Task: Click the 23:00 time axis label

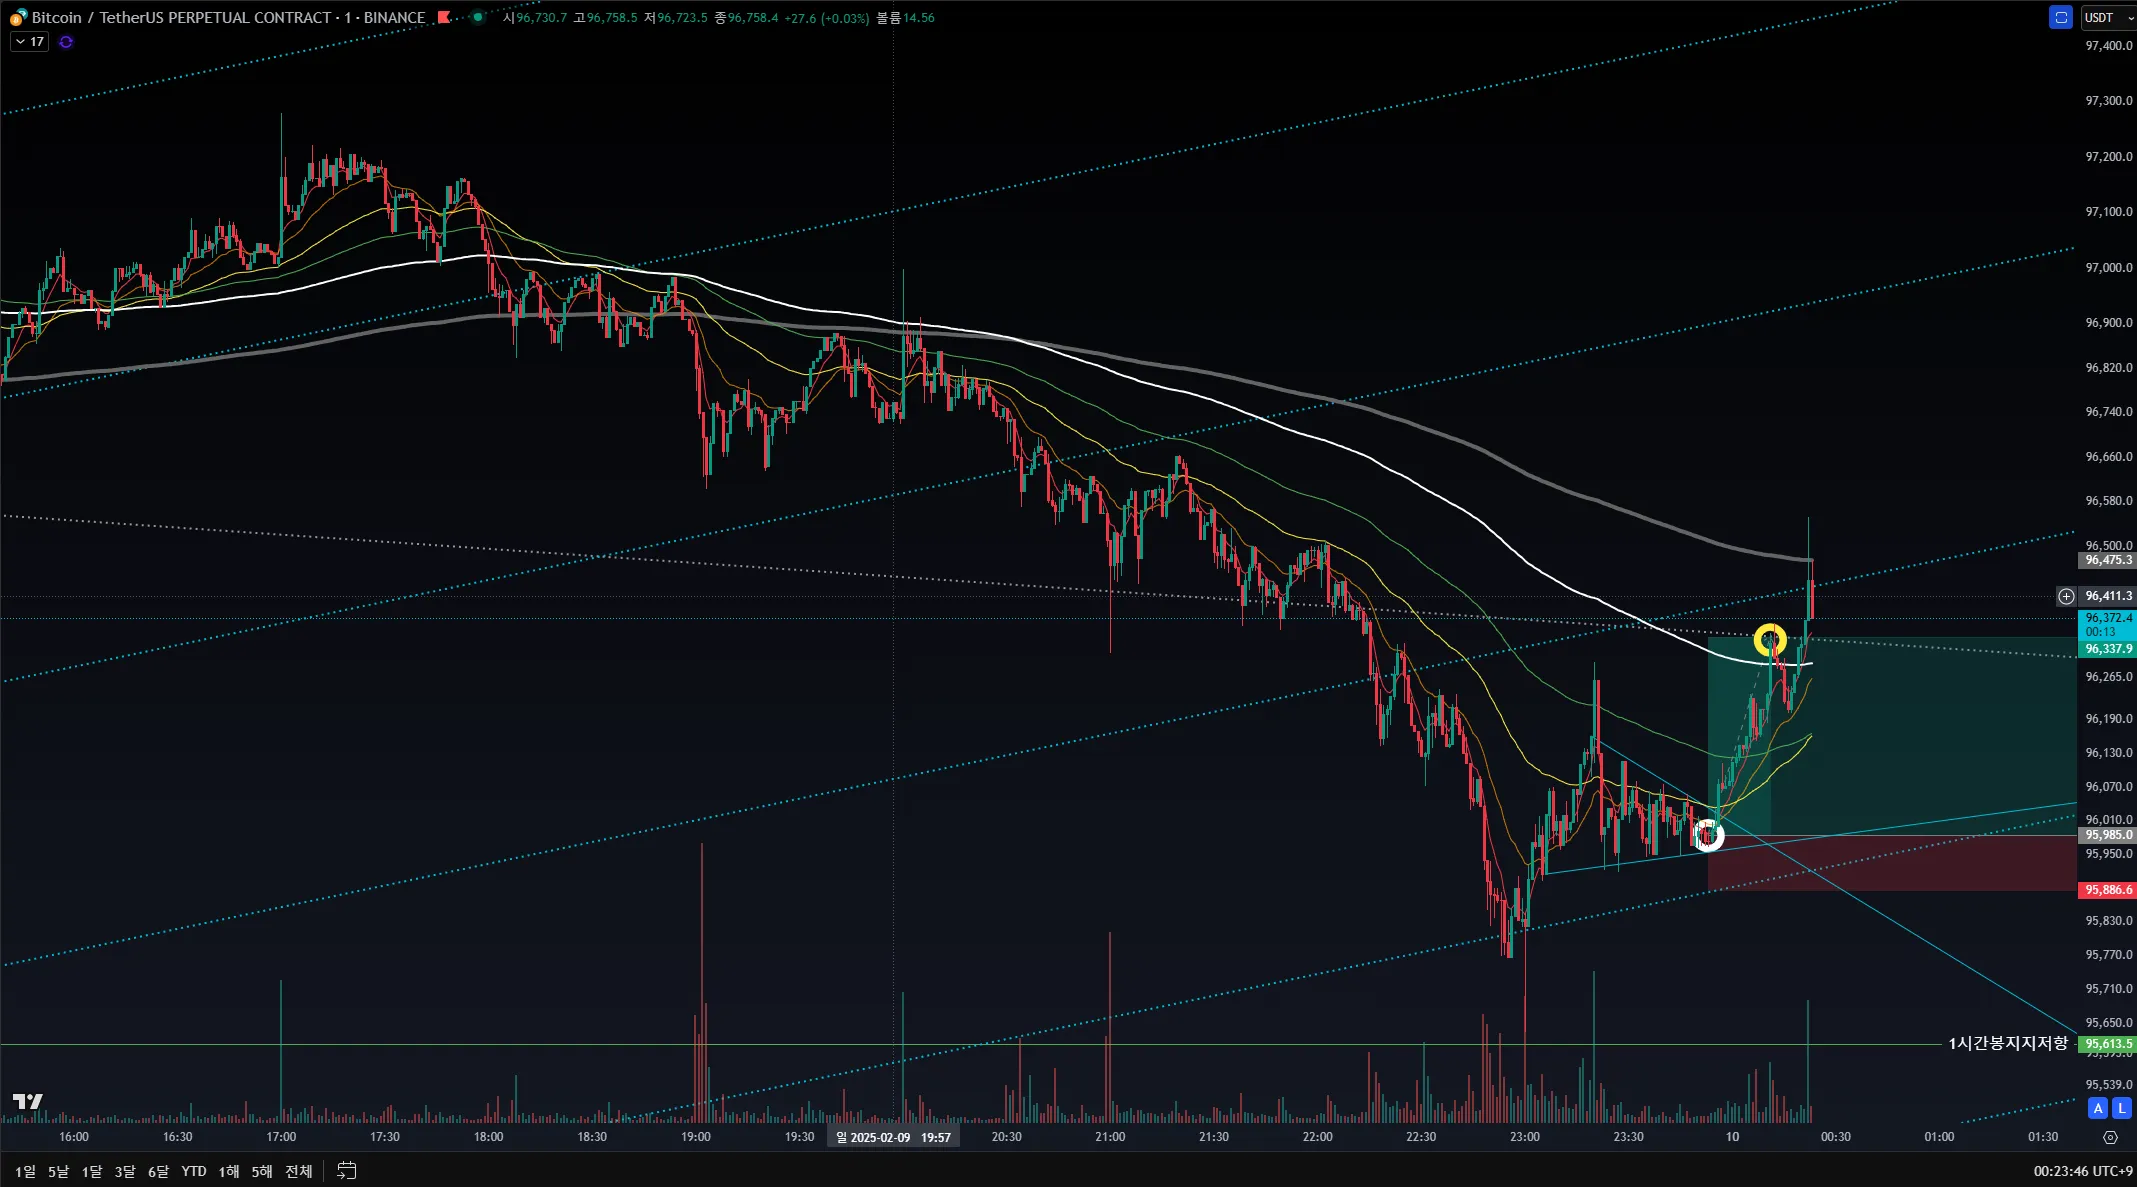Action: (x=1525, y=1137)
